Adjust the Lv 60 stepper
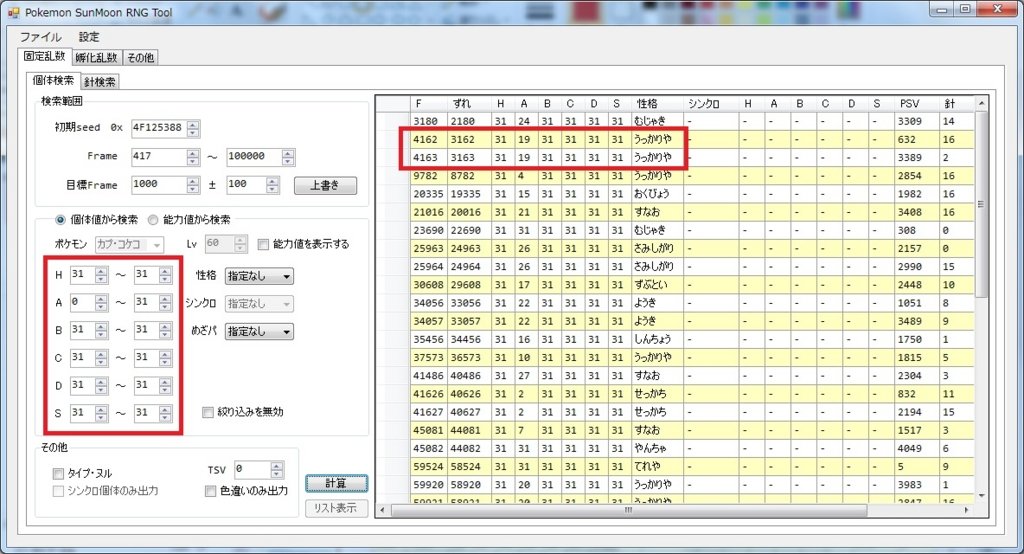Viewport: 1024px width, 554px height. (240, 244)
